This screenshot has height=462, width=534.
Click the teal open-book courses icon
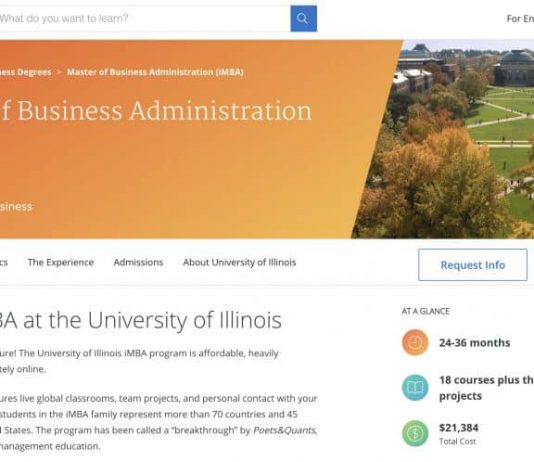[x=415, y=387]
